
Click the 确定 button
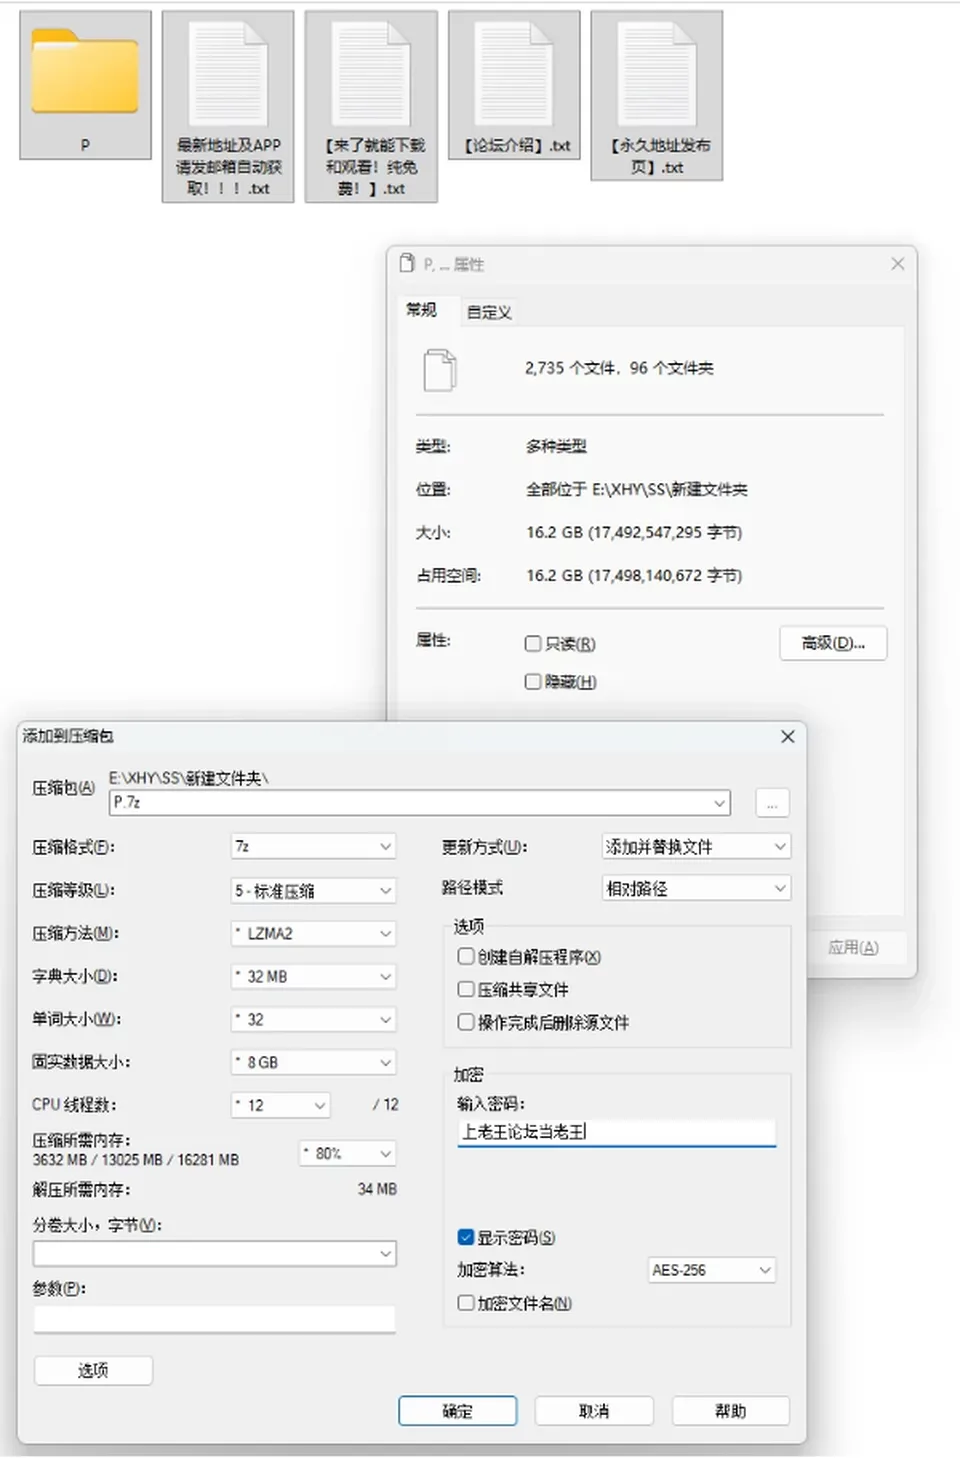(458, 1411)
